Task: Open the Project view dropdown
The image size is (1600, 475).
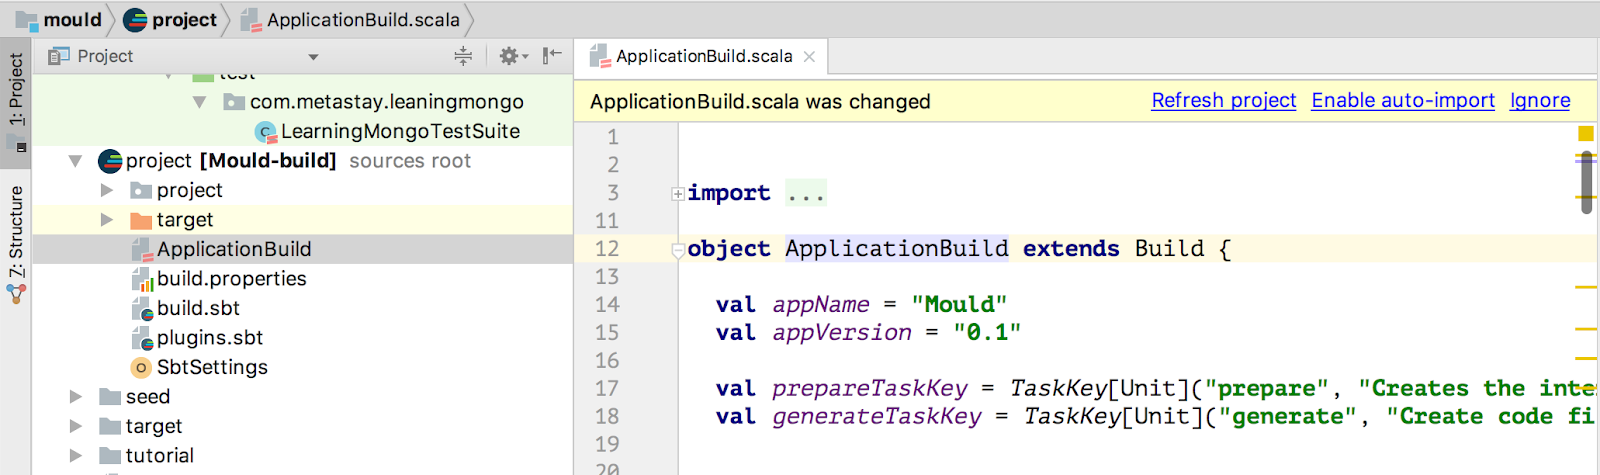Action: pos(313,57)
